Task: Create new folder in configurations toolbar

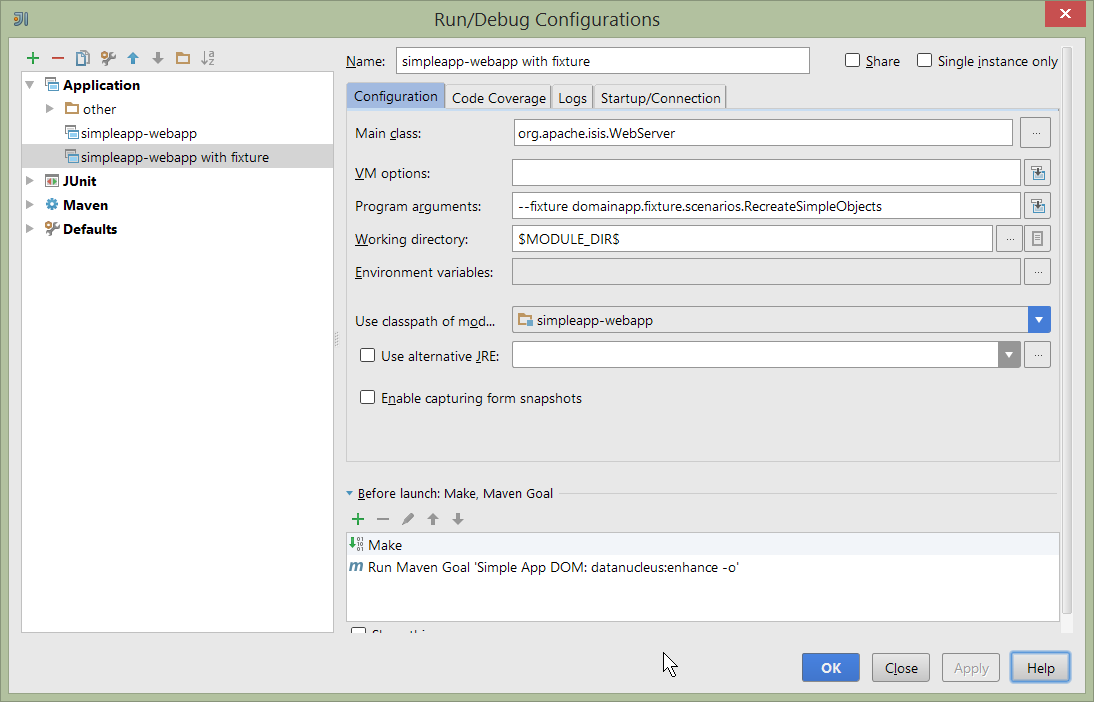Action: click(x=183, y=58)
